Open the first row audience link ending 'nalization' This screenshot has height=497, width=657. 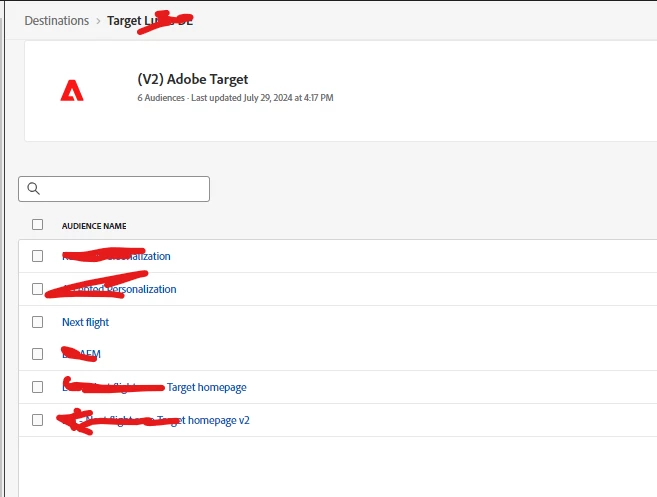tap(116, 256)
